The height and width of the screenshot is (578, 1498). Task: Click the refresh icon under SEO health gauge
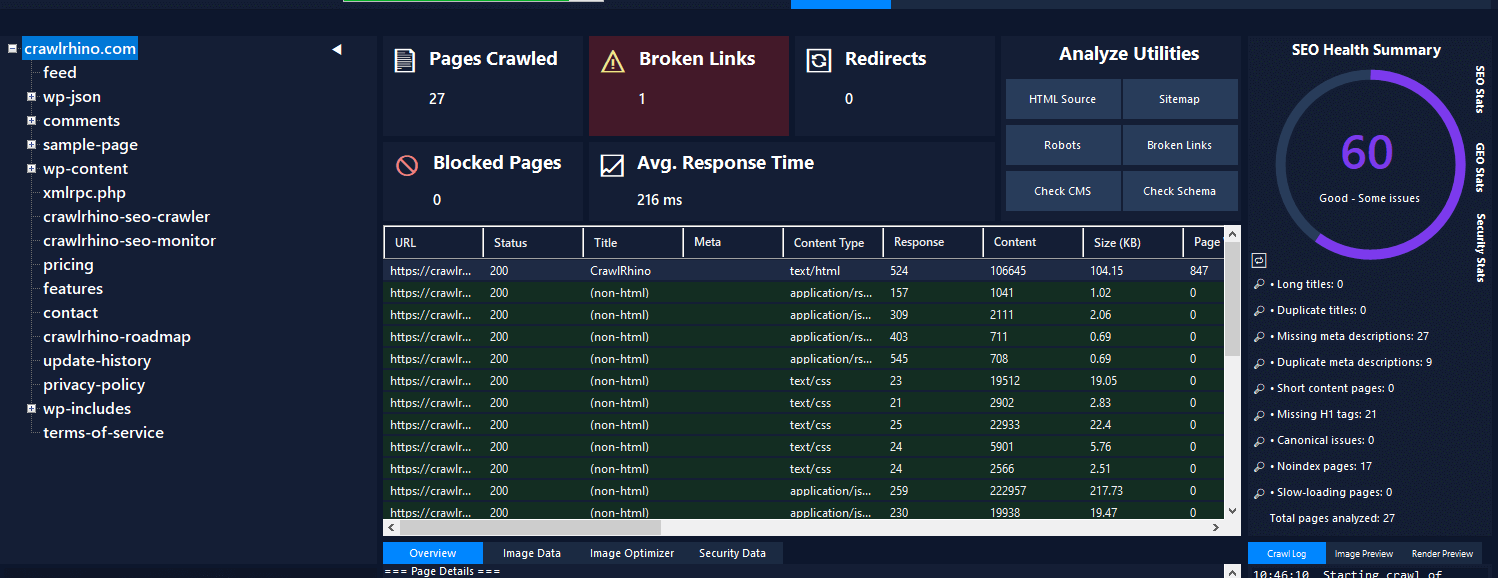[x=1259, y=260]
